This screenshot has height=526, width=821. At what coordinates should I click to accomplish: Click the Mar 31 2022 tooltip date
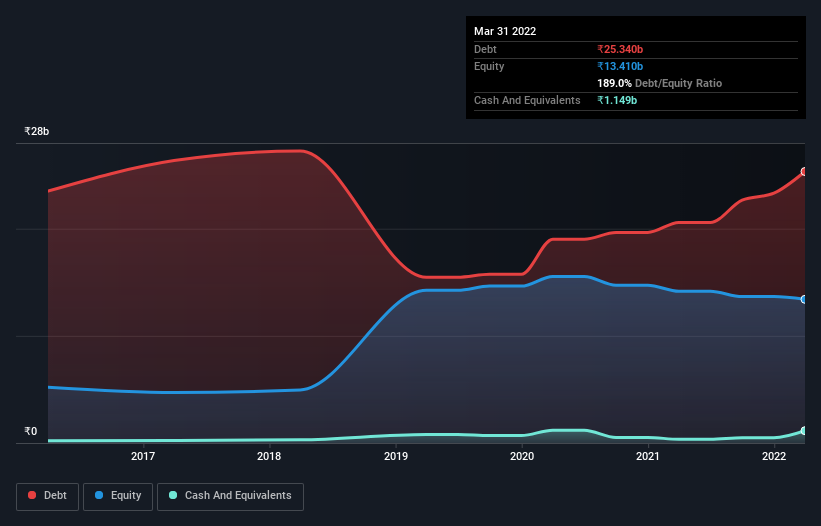pos(505,31)
